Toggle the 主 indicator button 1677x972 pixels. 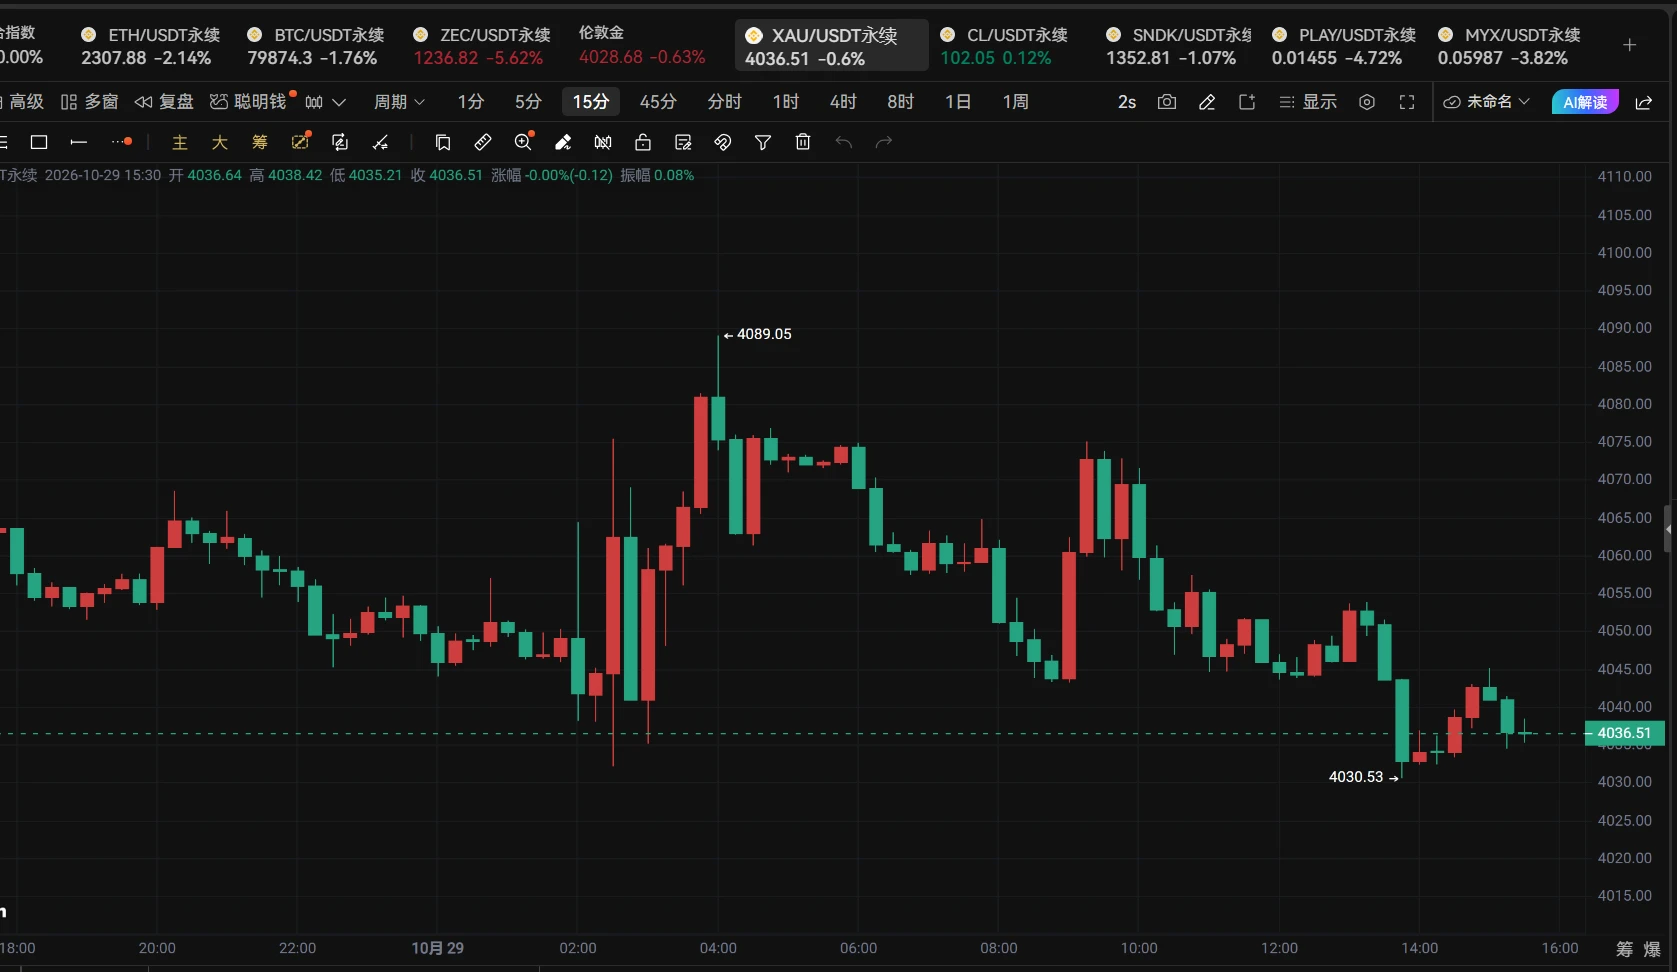(180, 142)
